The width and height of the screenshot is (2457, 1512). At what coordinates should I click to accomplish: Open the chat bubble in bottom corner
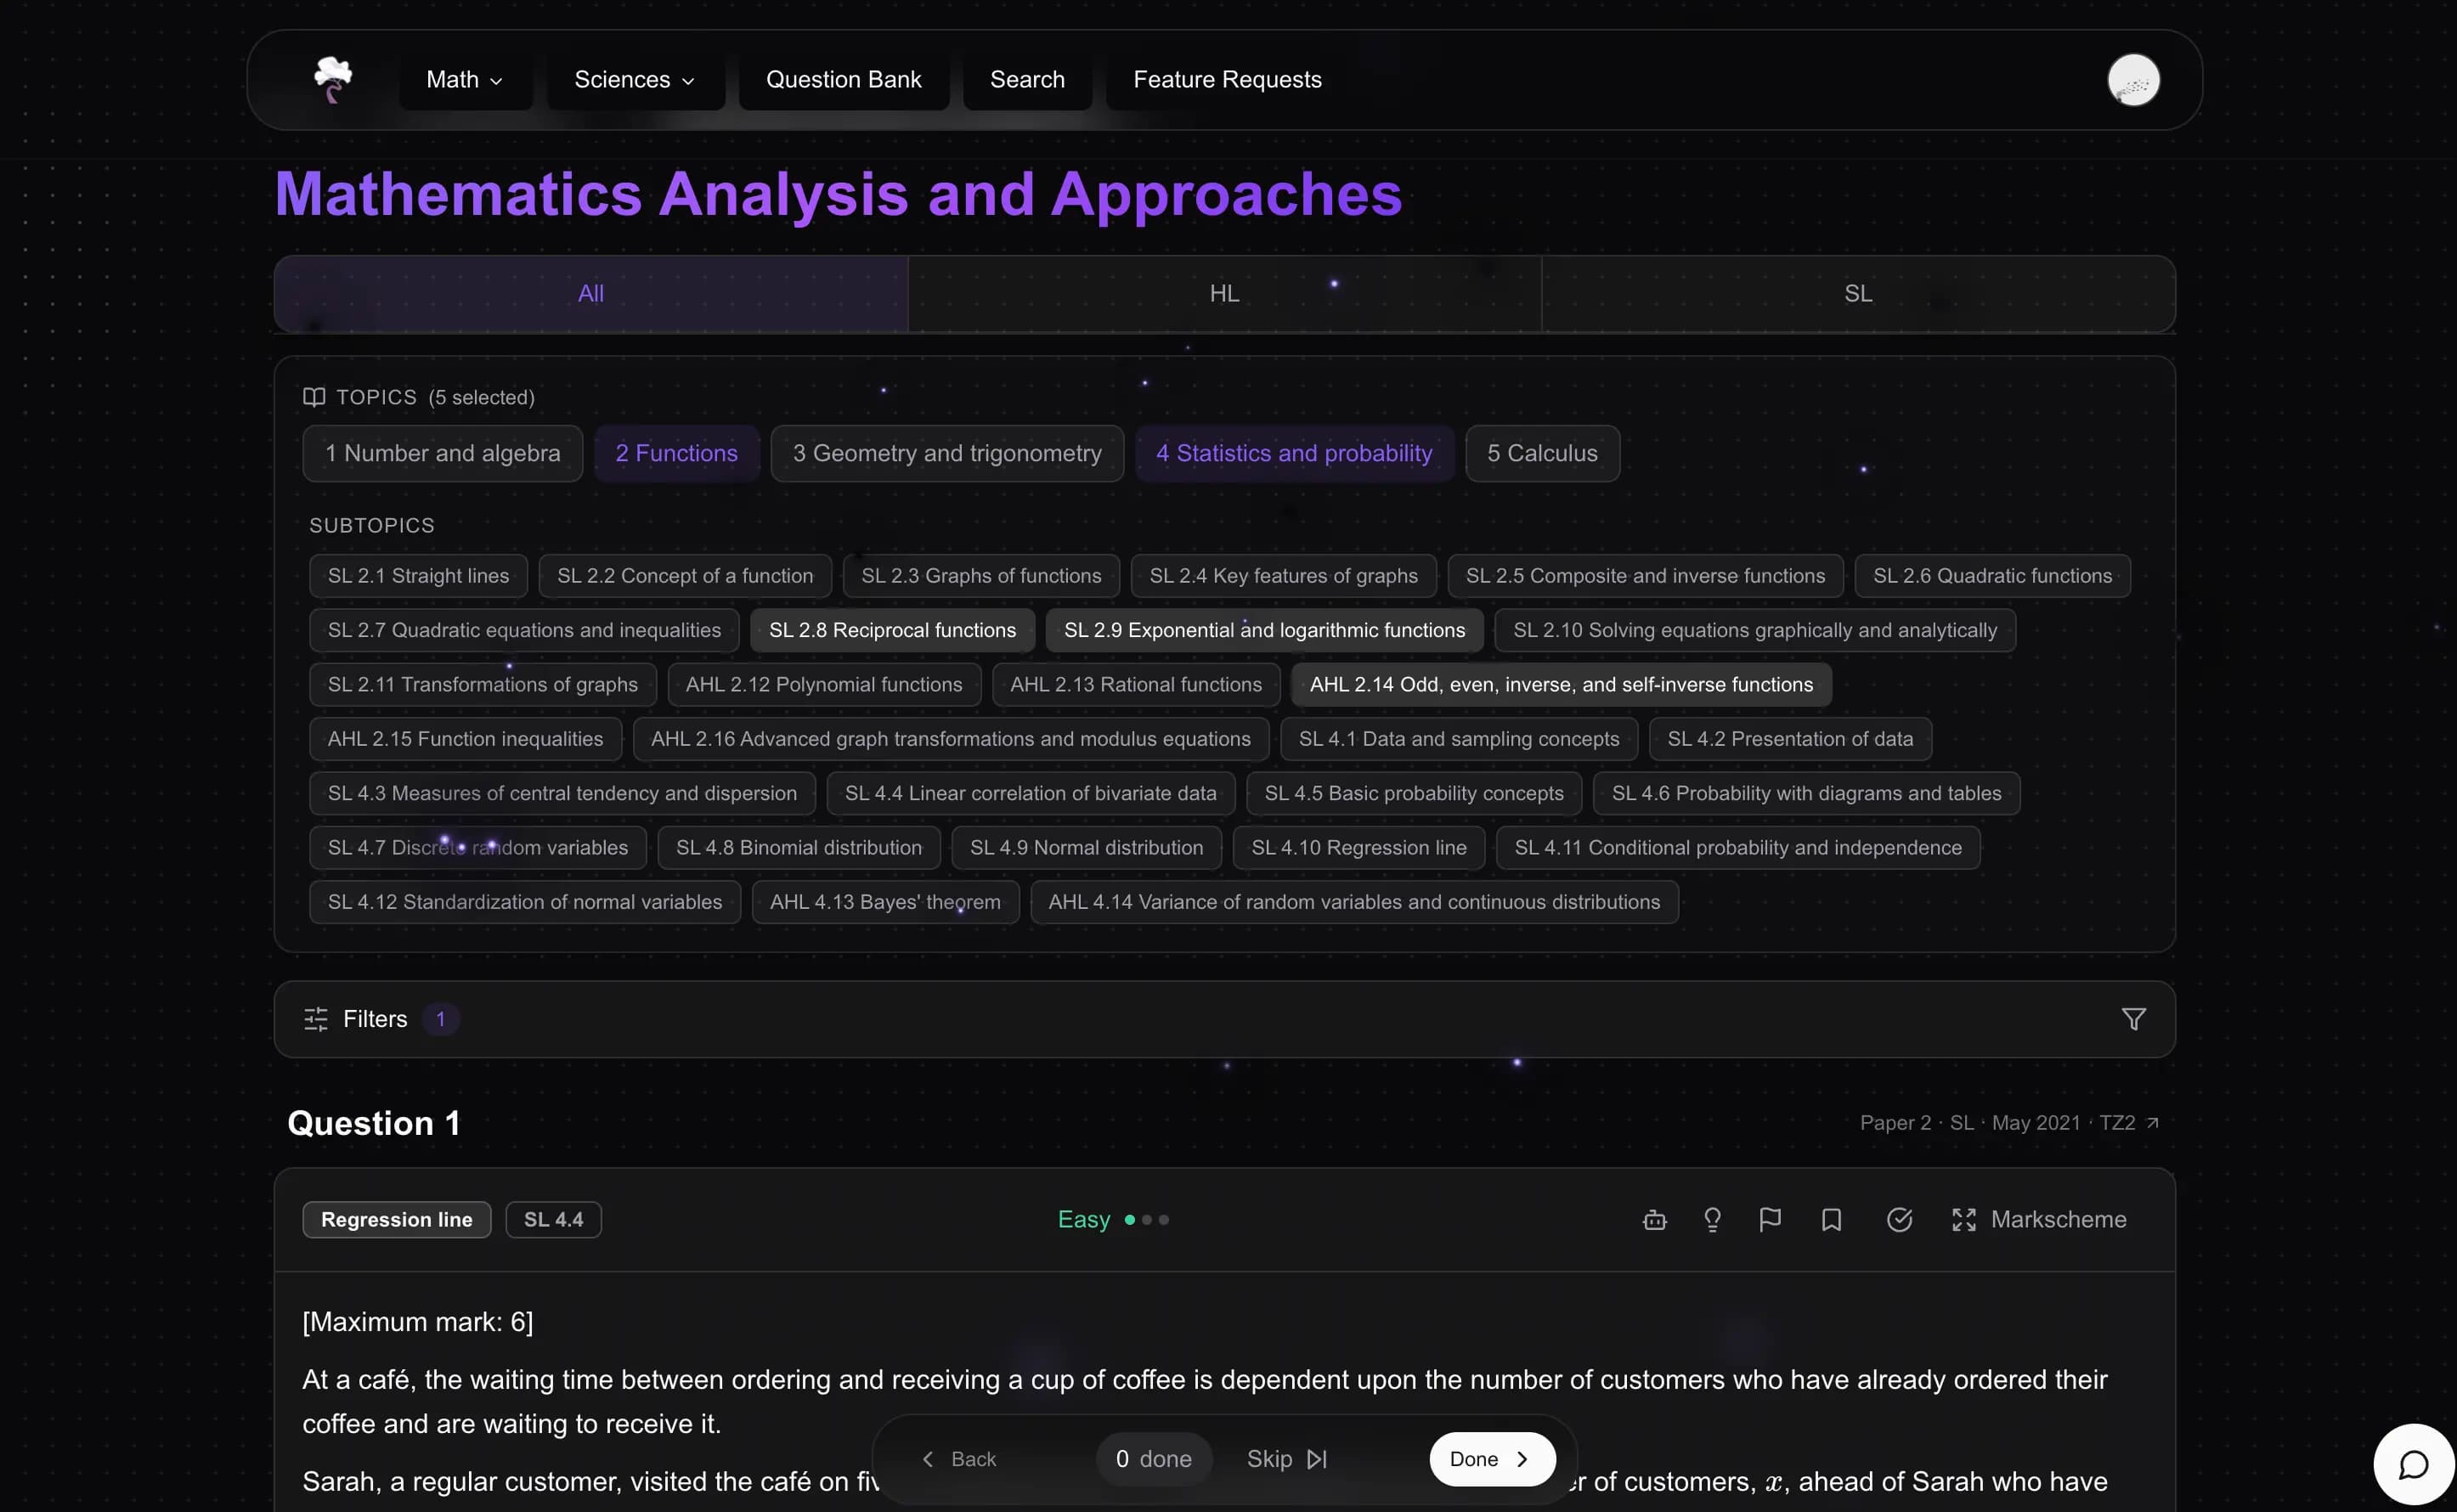click(2413, 1463)
